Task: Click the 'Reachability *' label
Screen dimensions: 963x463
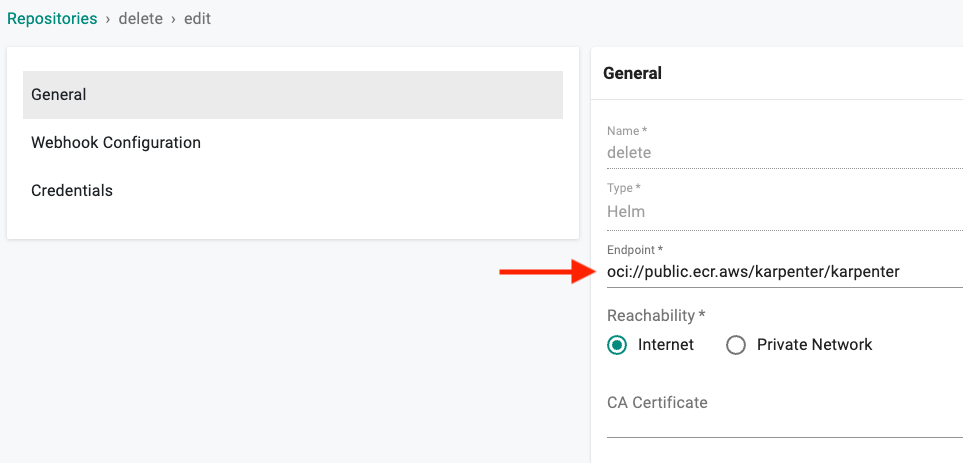Action: [x=656, y=316]
